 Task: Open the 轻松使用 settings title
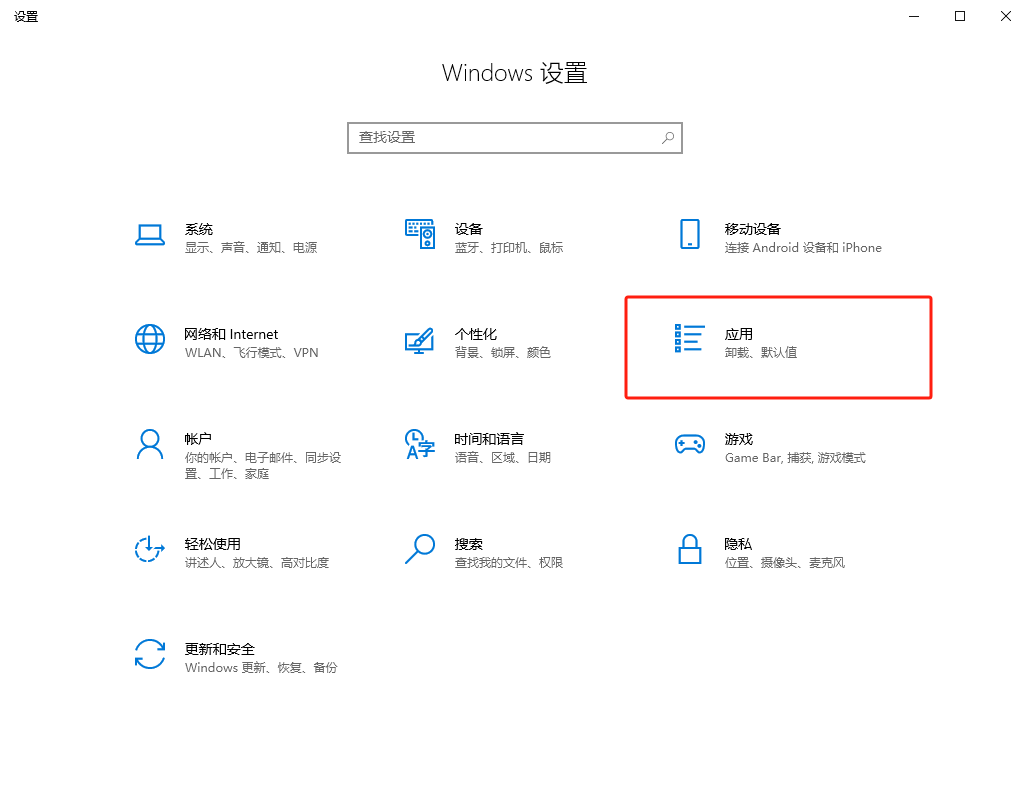(213, 544)
